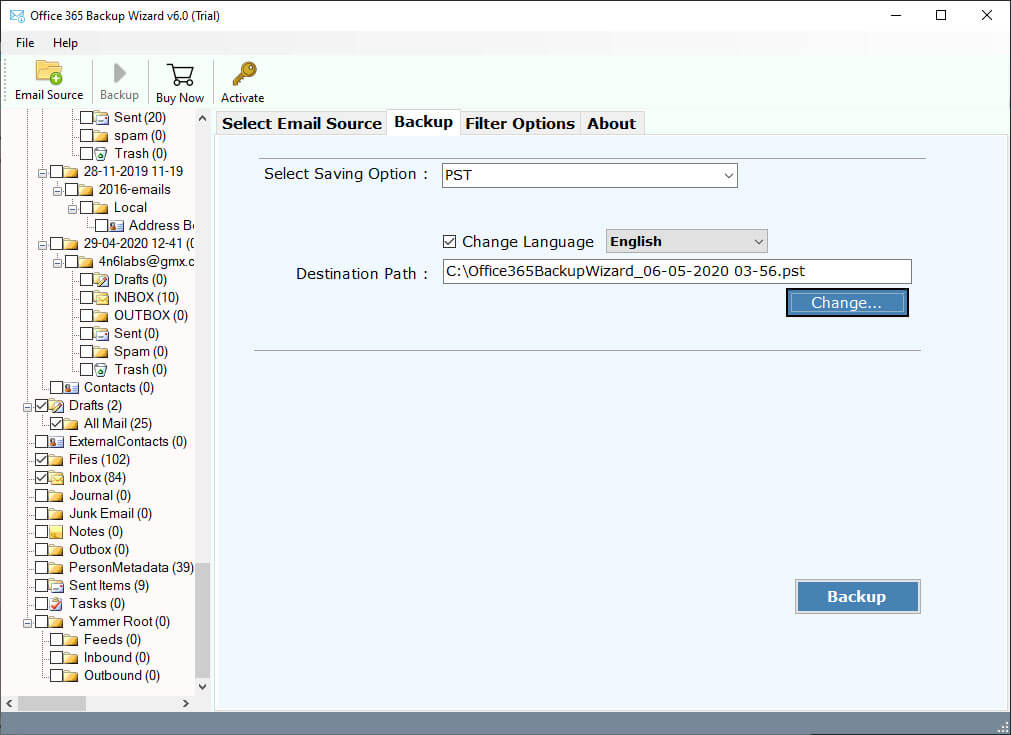Select the Backup tab
1011x735 pixels.
[424, 122]
